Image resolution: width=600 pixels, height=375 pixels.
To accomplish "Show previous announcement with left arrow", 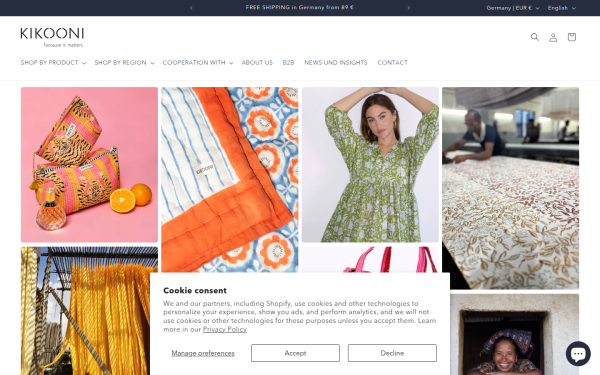I will pos(191,8).
